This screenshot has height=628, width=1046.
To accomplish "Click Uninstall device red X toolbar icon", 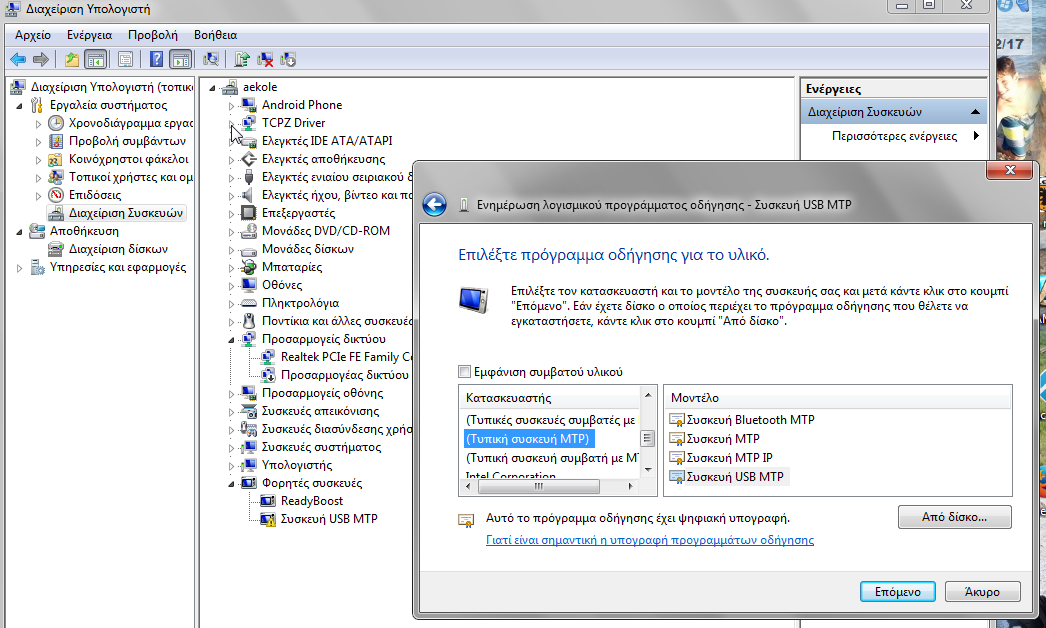I will [x=266, y=60].
